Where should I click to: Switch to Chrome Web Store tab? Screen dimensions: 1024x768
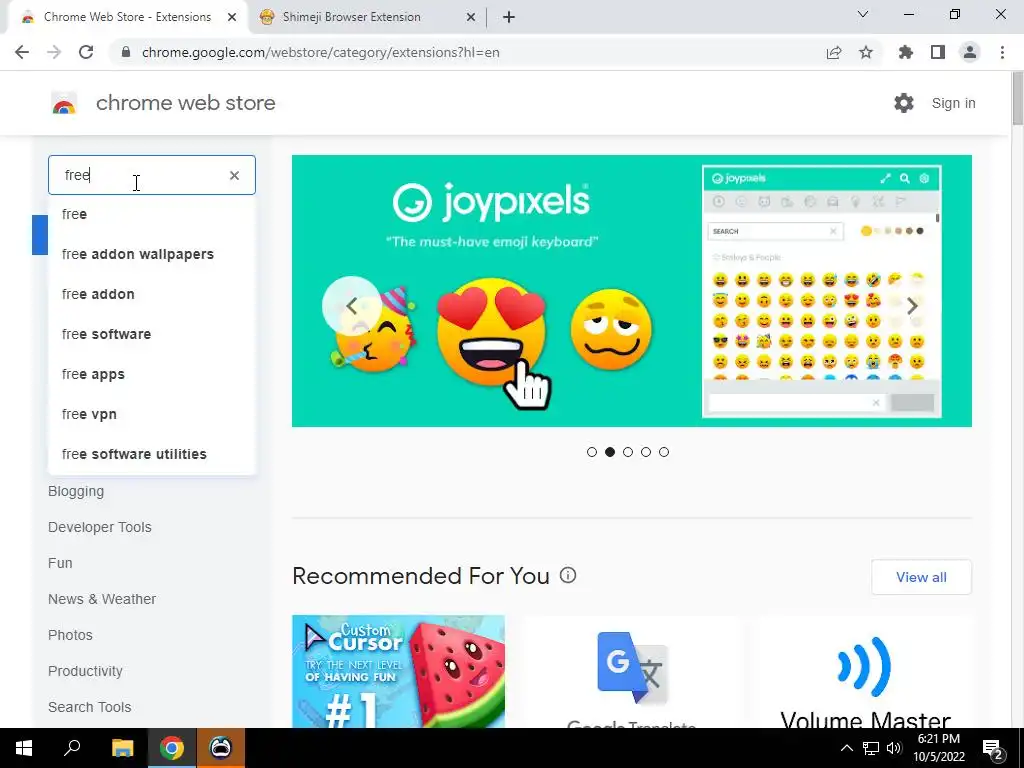tap(127, 17)
